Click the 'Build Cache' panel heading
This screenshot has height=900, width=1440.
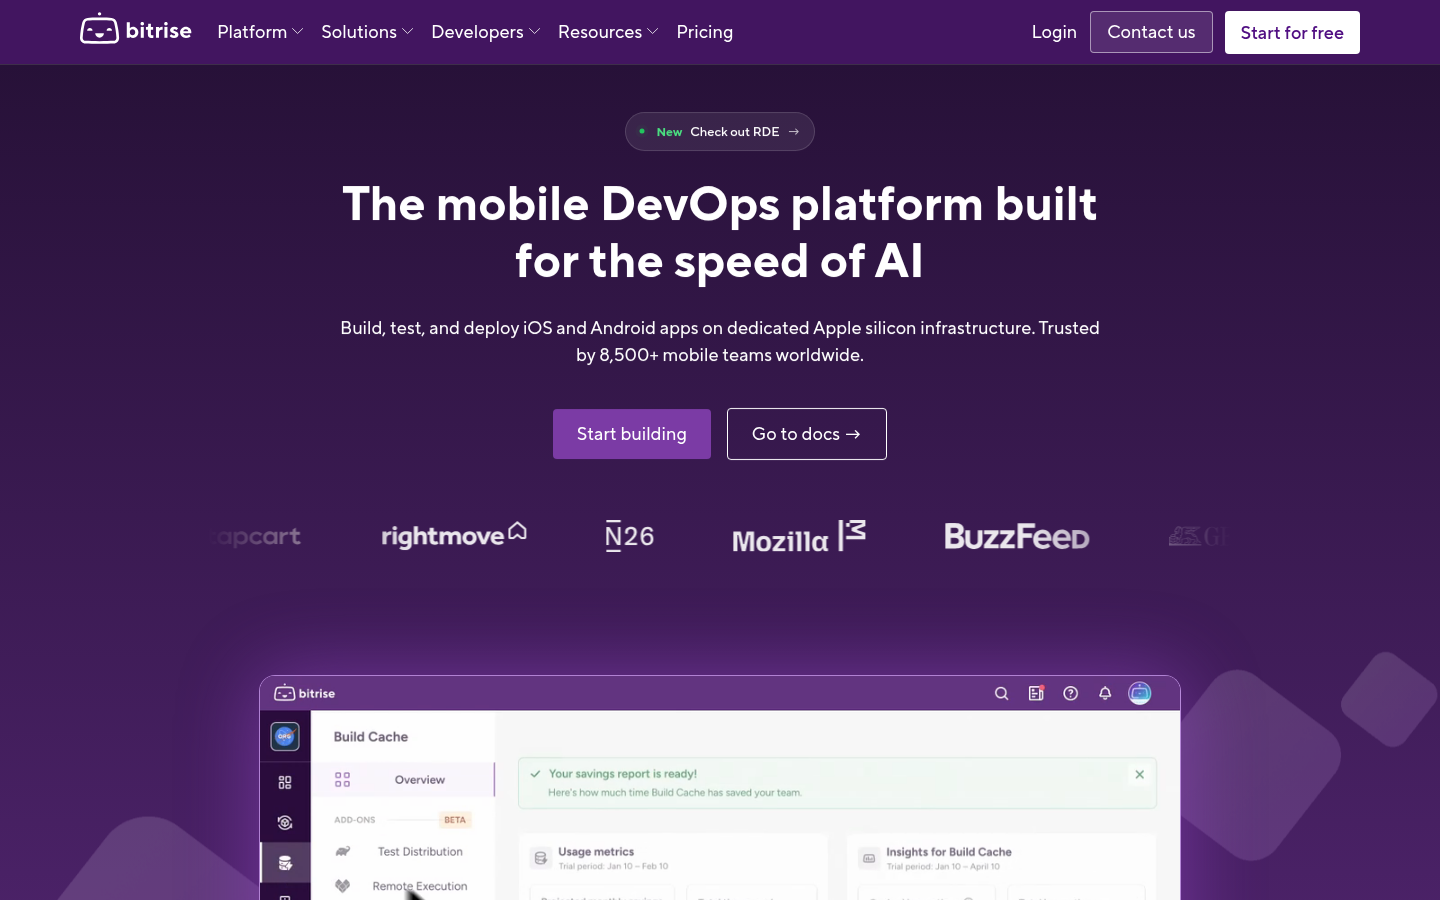pos(371,737)
